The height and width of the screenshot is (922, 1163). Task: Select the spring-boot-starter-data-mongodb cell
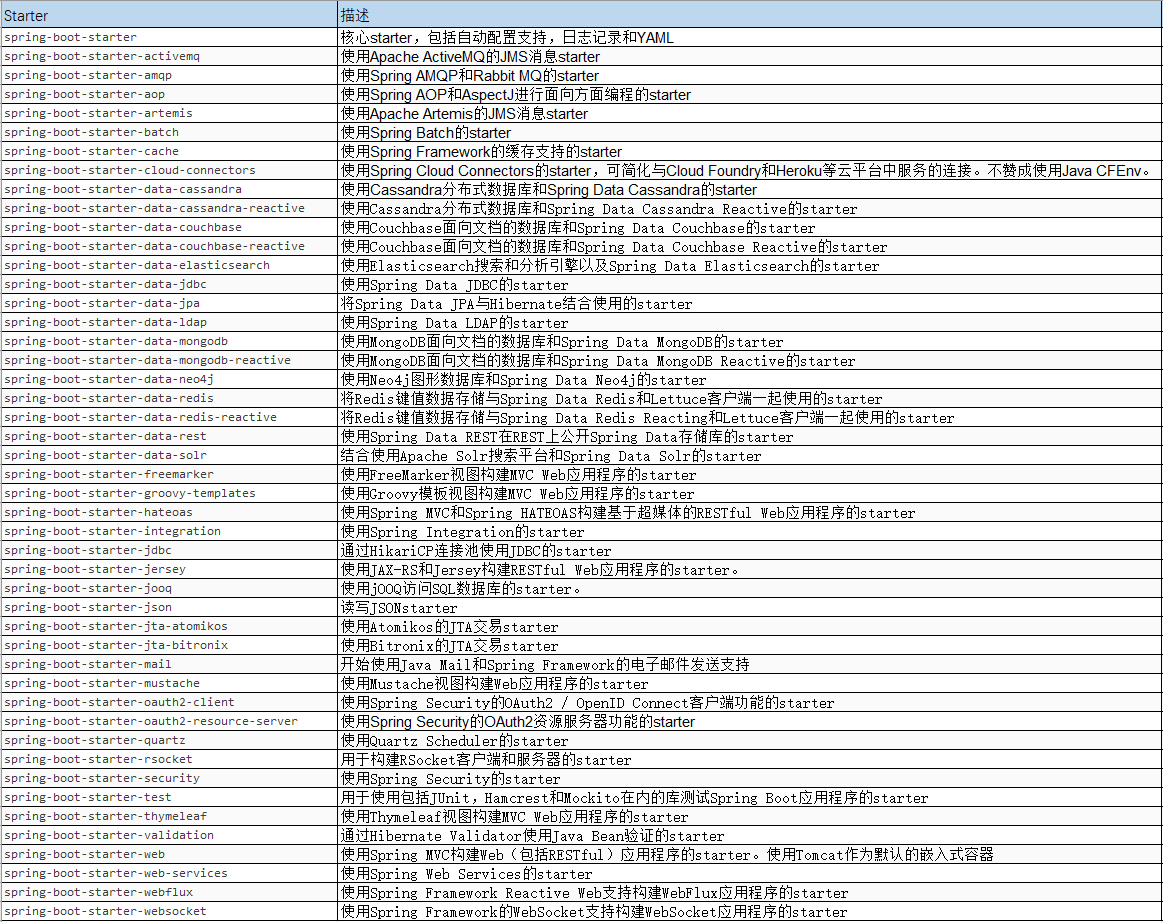(x=169, y=341)
